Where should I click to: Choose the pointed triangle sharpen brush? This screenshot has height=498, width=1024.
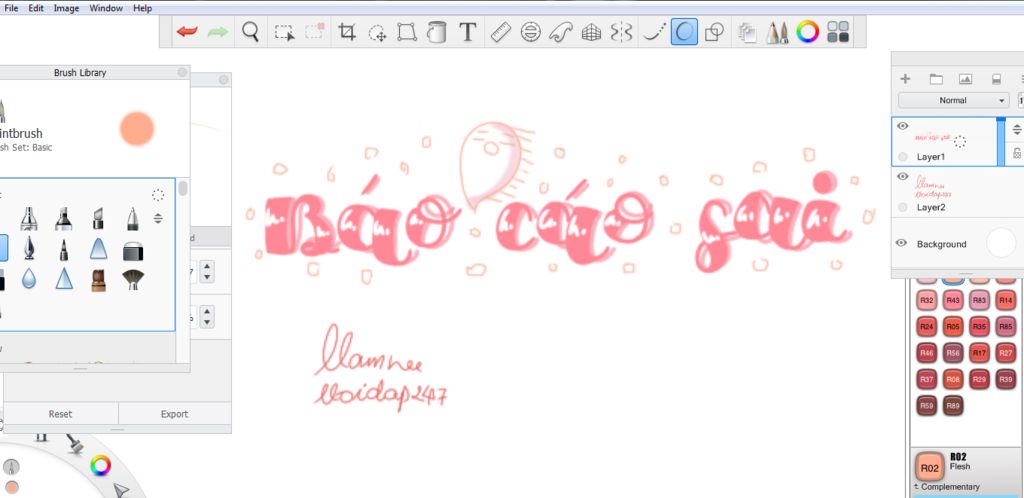tap(63, 279)
